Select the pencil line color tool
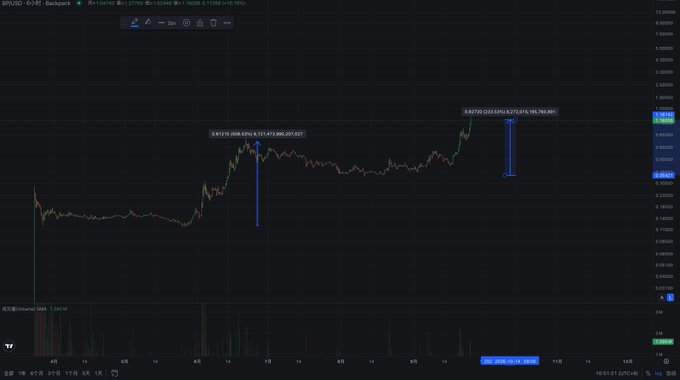680x380 pixels. 135,23
